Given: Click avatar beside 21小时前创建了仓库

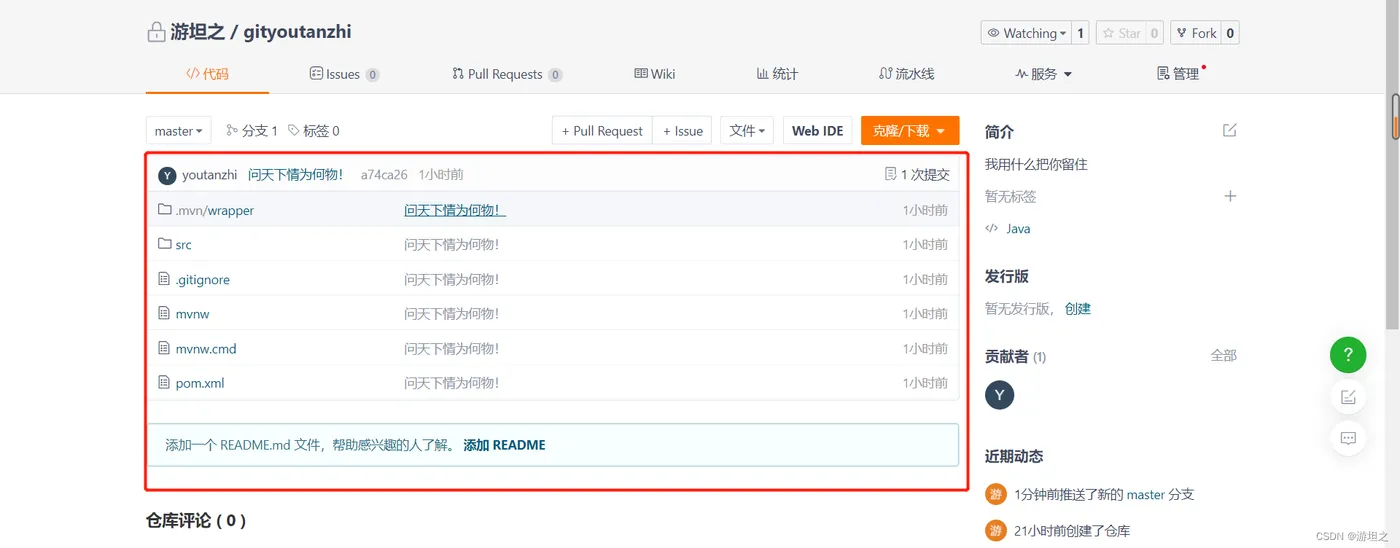Looking at the screenshot, I should [x=995, y=530].
